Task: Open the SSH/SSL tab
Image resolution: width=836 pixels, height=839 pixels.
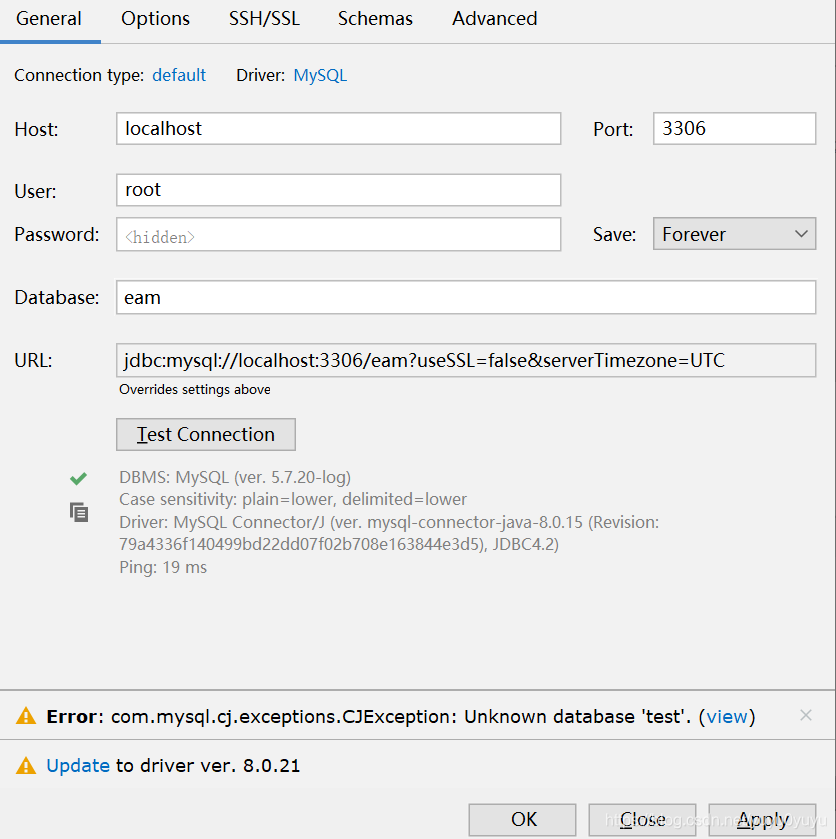Action: coord(264,19)
